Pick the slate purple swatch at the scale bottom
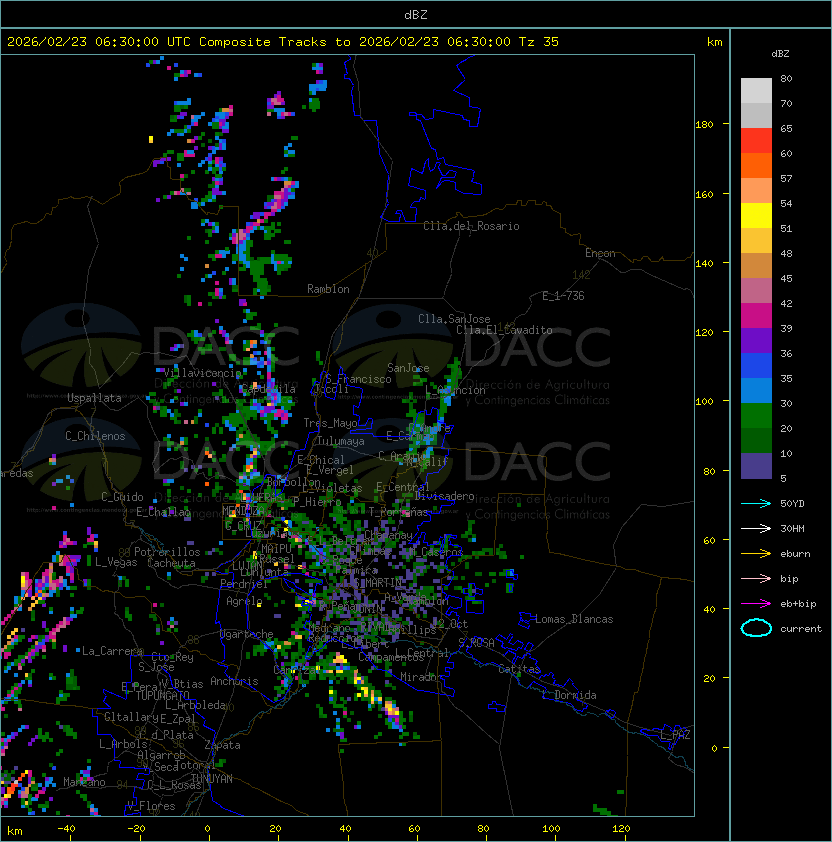The height and width of the screenshot is (842, 832). point(756,466)
